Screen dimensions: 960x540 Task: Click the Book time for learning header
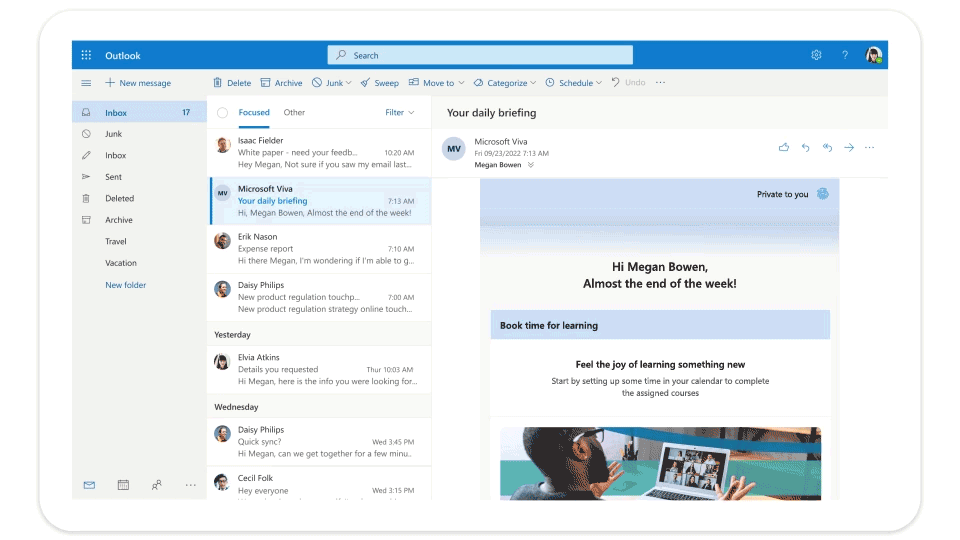[660, 325]
